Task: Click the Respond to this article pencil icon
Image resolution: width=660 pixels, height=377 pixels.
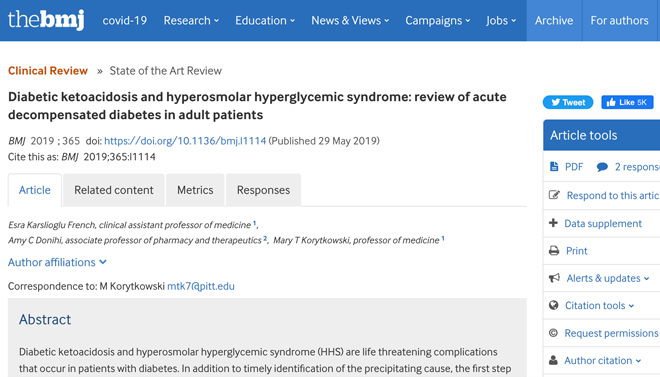Action: tap(554, 195)
